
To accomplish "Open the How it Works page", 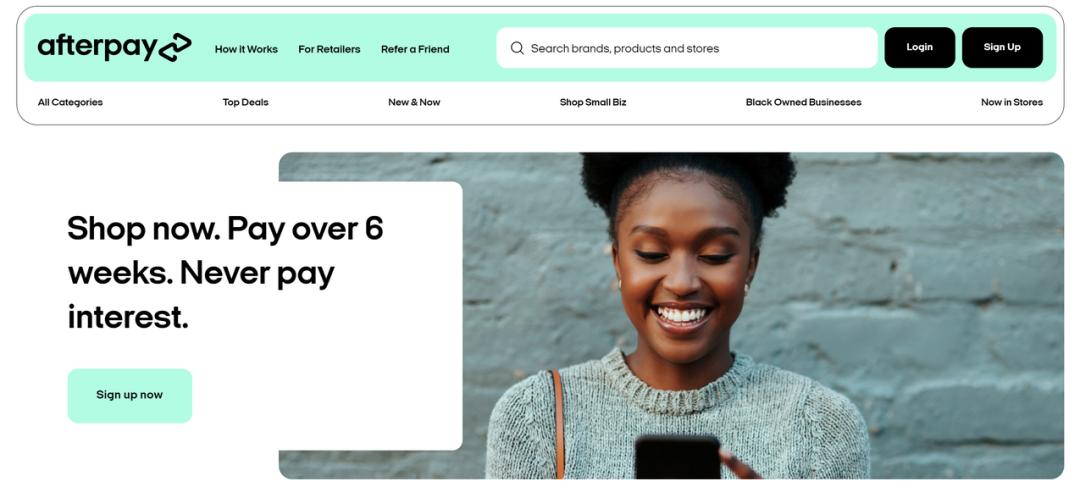I will (246, 49).
